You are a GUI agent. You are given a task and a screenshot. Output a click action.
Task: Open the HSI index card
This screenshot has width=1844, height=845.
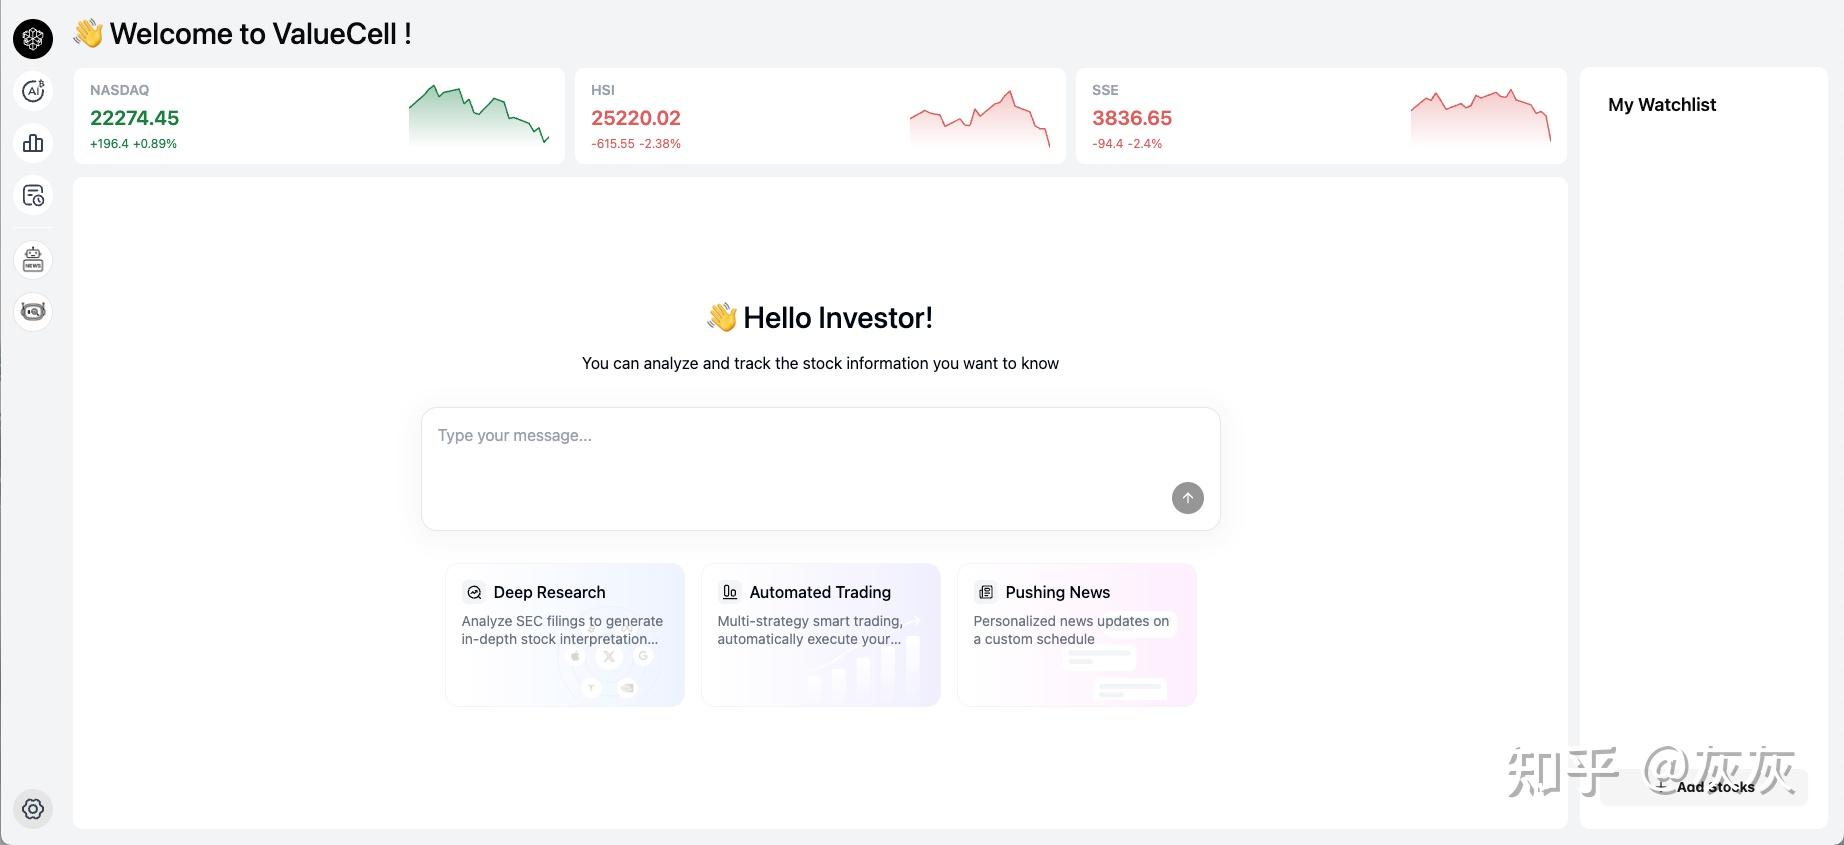pyautogui.click(x=750, y=116)
